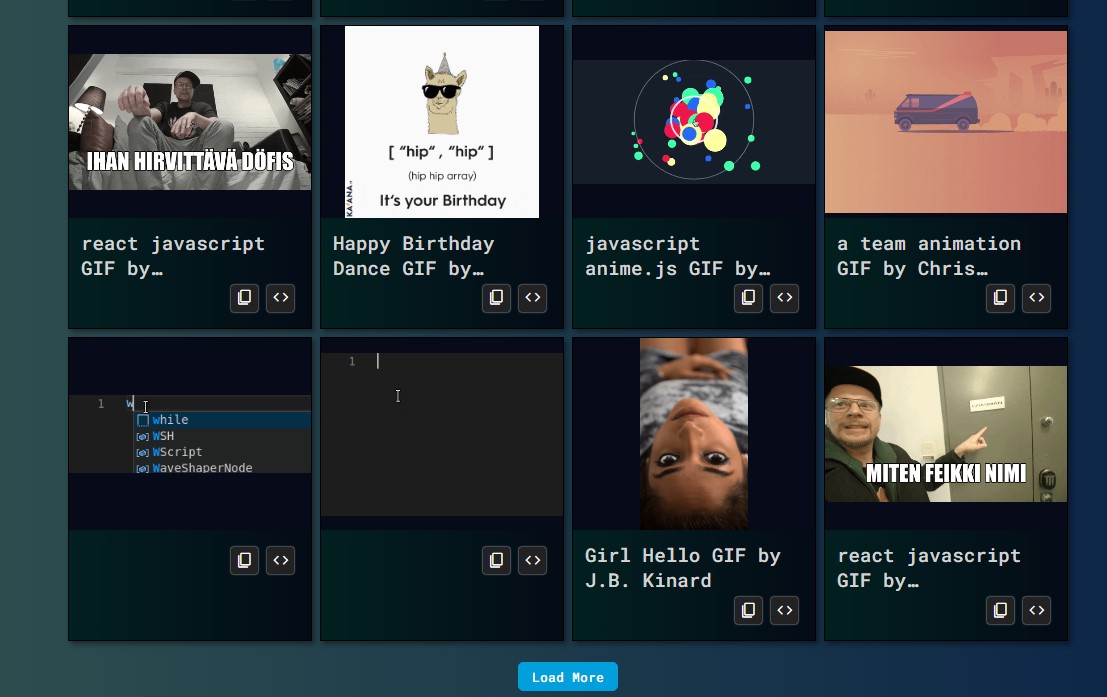Viewport: 1107px width, 697px height.
Task: Copy the Happy Birthday Dance GIF link
Action: (496, 298)
